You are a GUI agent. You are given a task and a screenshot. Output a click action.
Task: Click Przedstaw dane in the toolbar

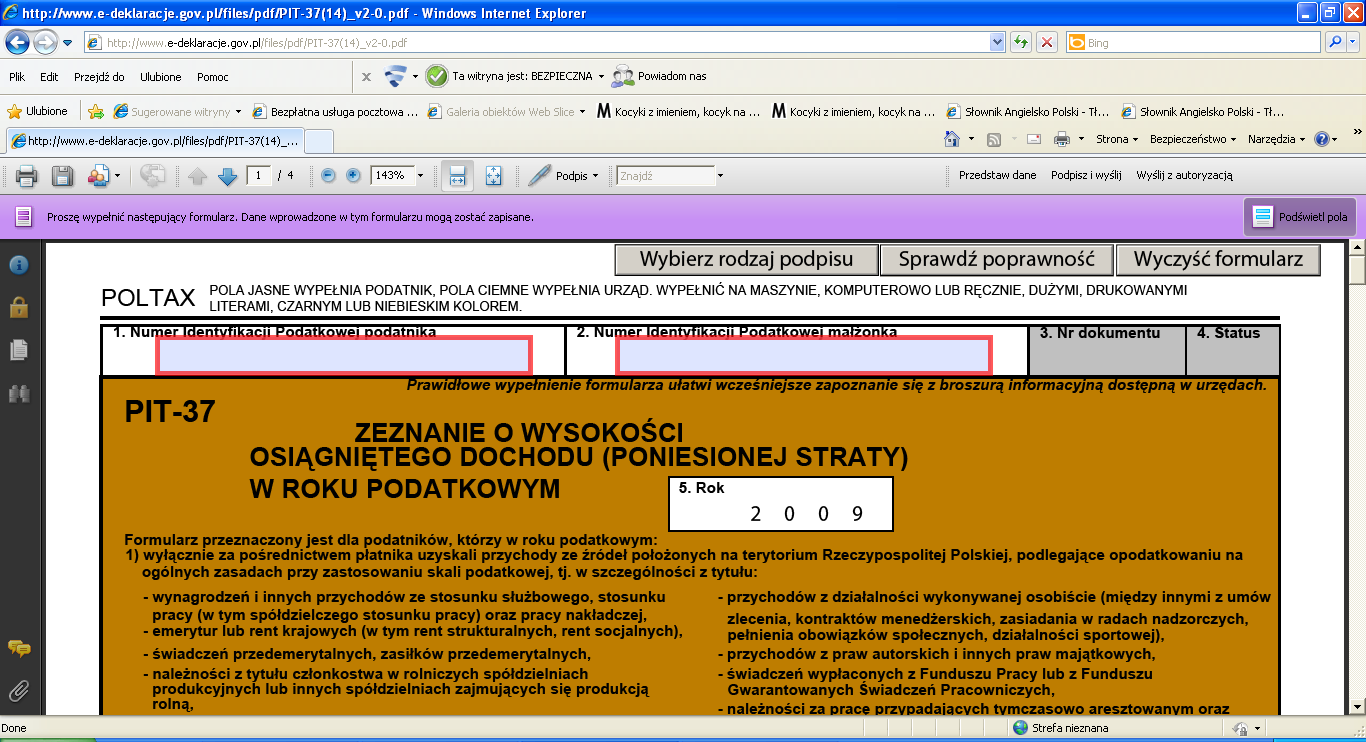coord(997,176)
